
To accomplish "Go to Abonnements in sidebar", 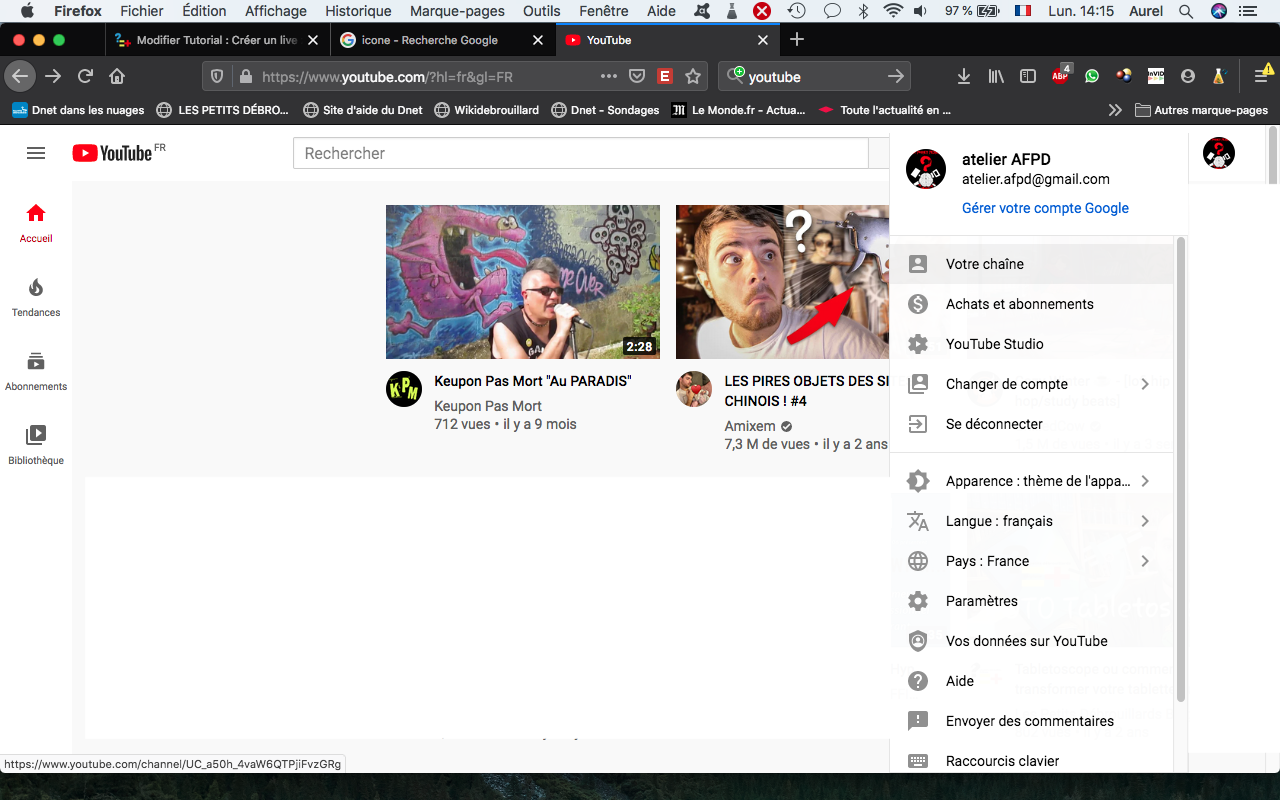I will 36,362.
